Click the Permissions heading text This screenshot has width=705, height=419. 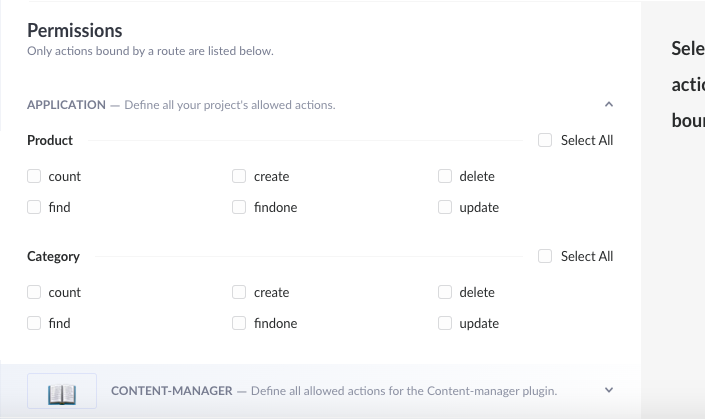coord(75,31)
